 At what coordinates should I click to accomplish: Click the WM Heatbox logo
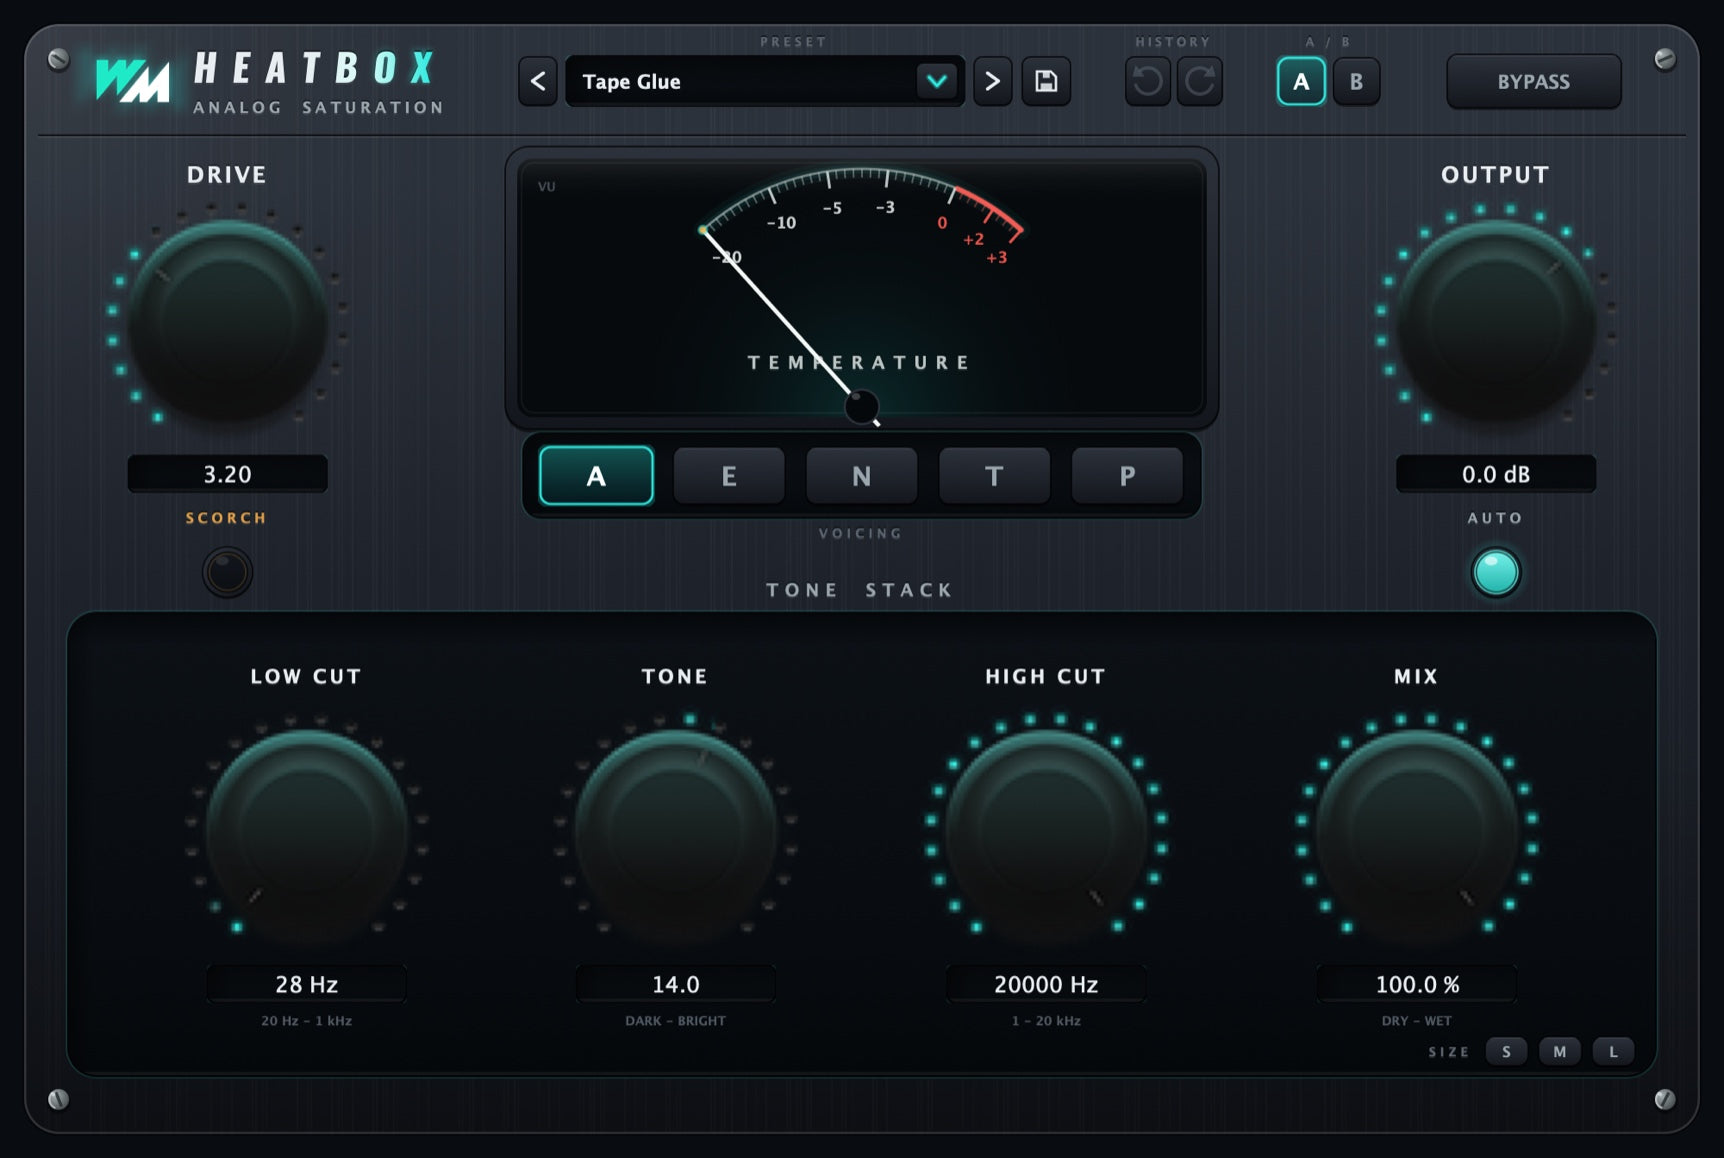[x=268, y=81]
